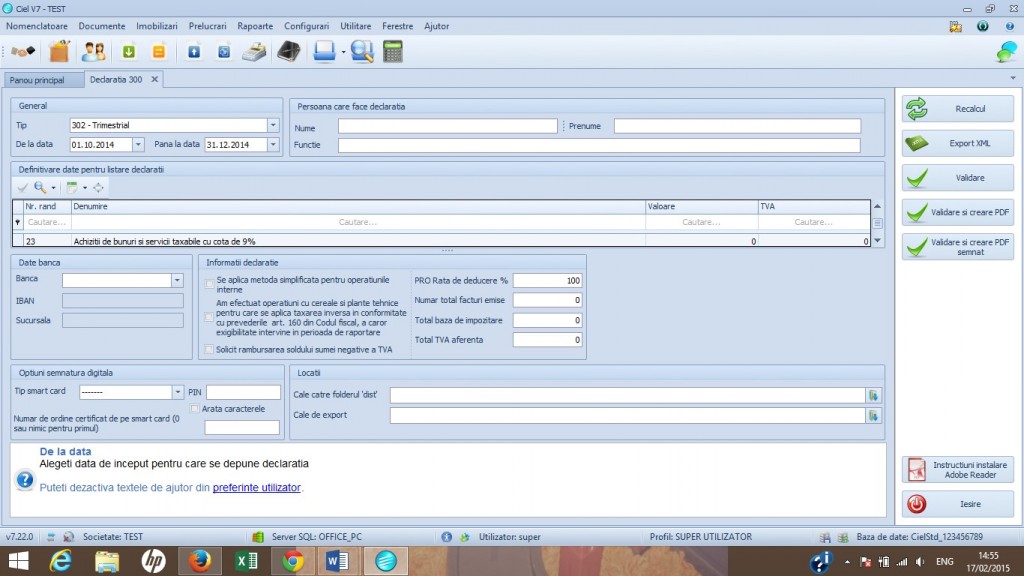The width and height of the screenshot is (1024, 576).
Task: Open the dropdown arrow beside grid magnifier
Action: point(54,188)
